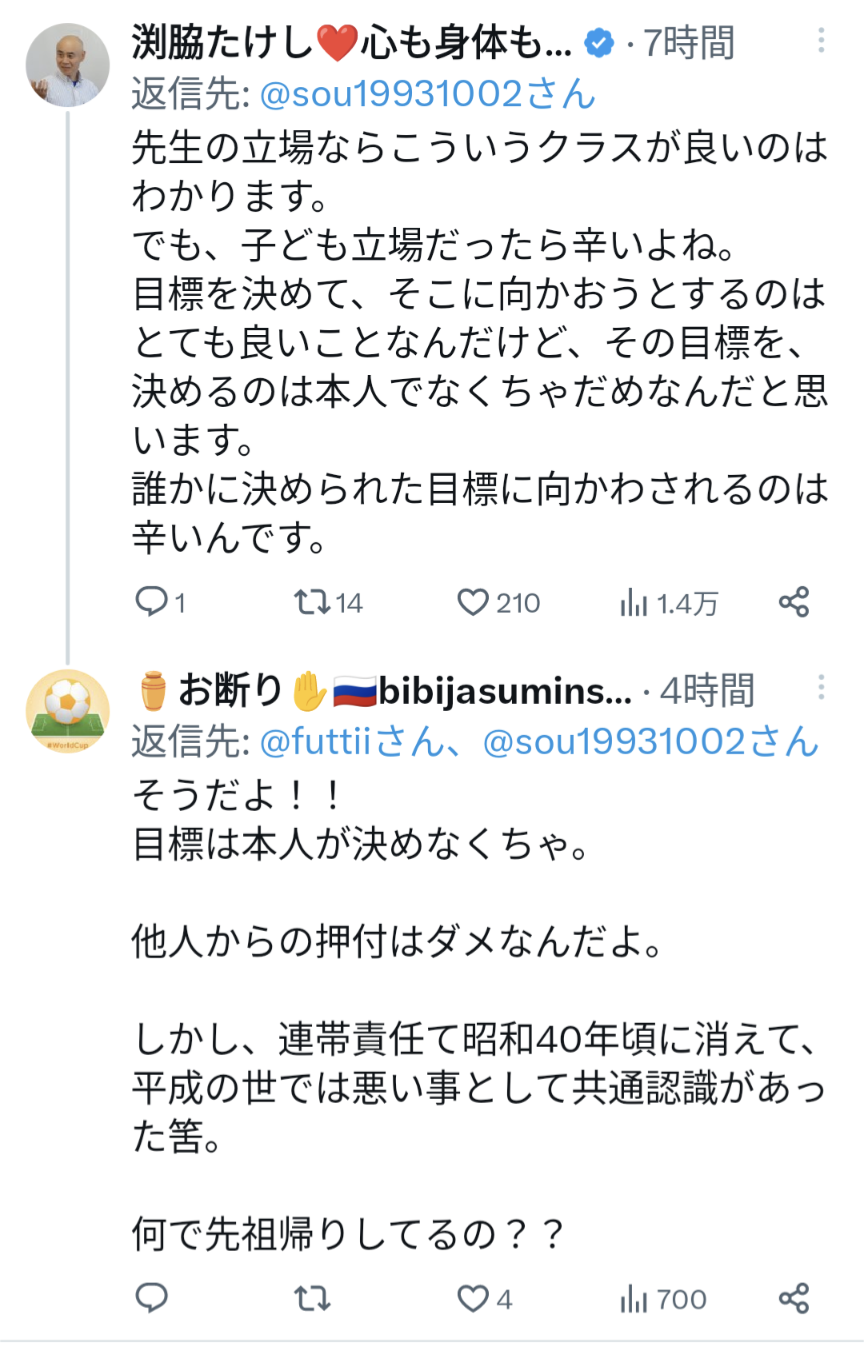The height and width of the screenshot is (1353, 864).
Task: Reply to 渕脇たけし's tweet via the comment icon
Action: [151, 602]
